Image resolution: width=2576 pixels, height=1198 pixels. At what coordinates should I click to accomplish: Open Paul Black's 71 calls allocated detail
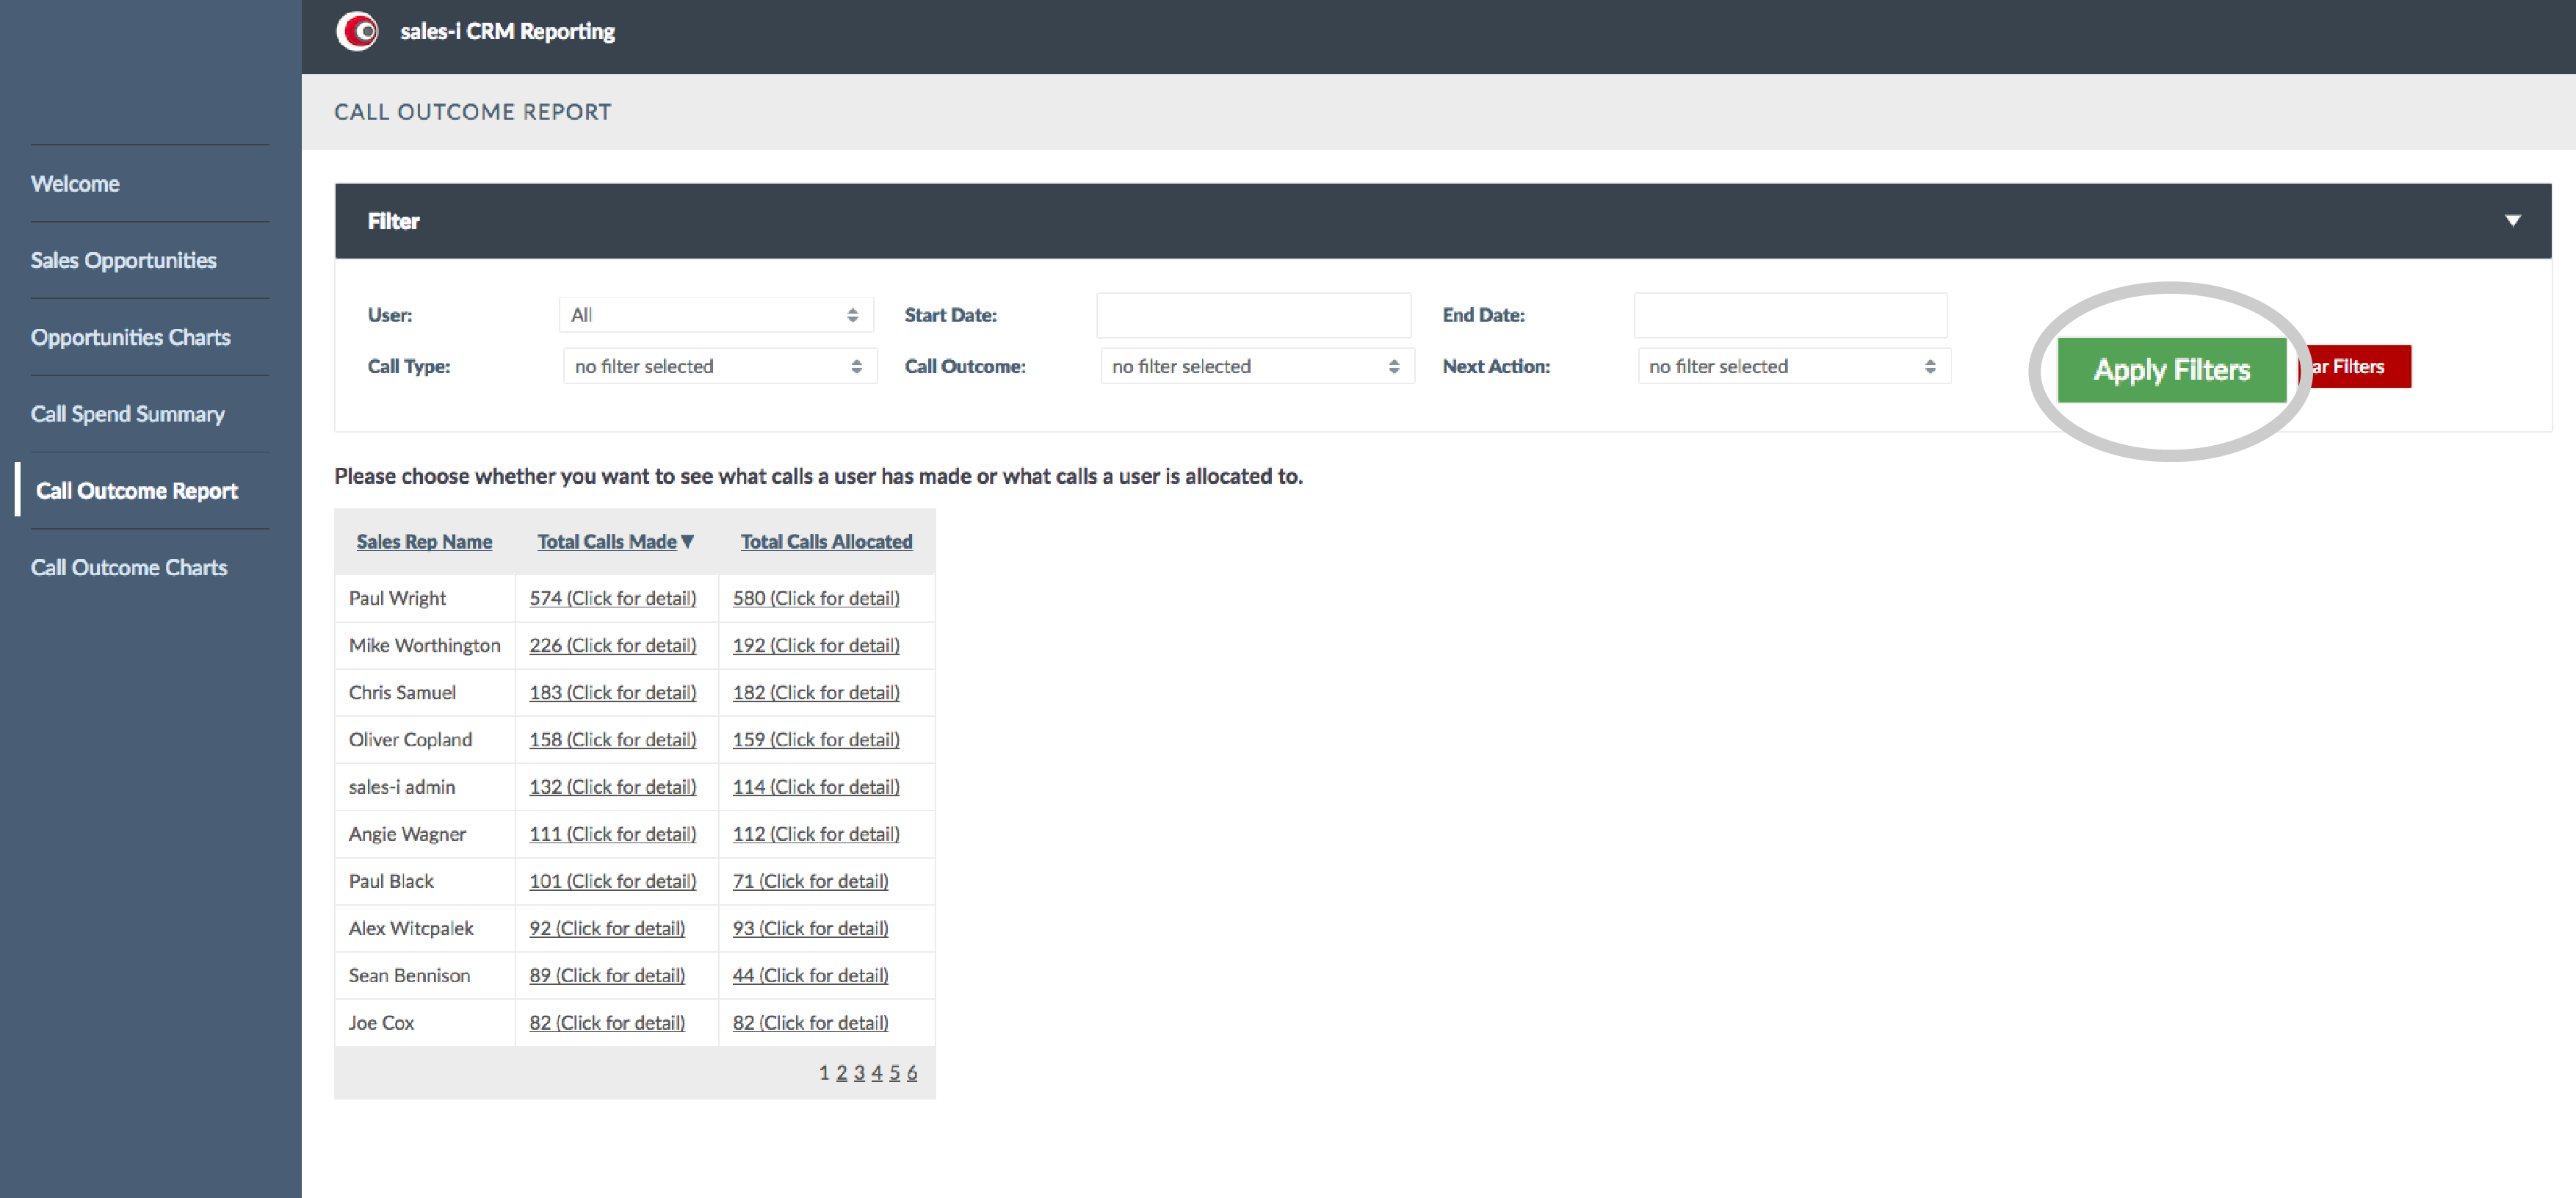coord(810,881)
